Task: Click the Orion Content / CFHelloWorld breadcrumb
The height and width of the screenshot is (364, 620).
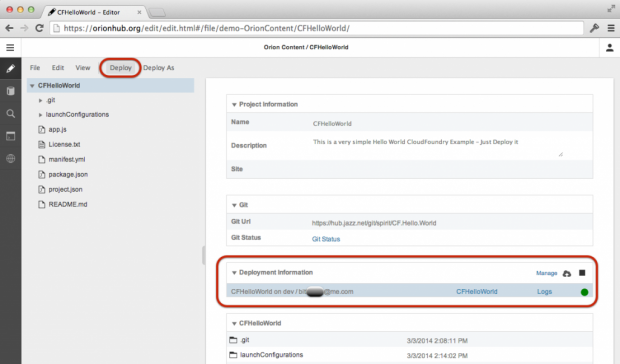Action: tap(306, 47)
